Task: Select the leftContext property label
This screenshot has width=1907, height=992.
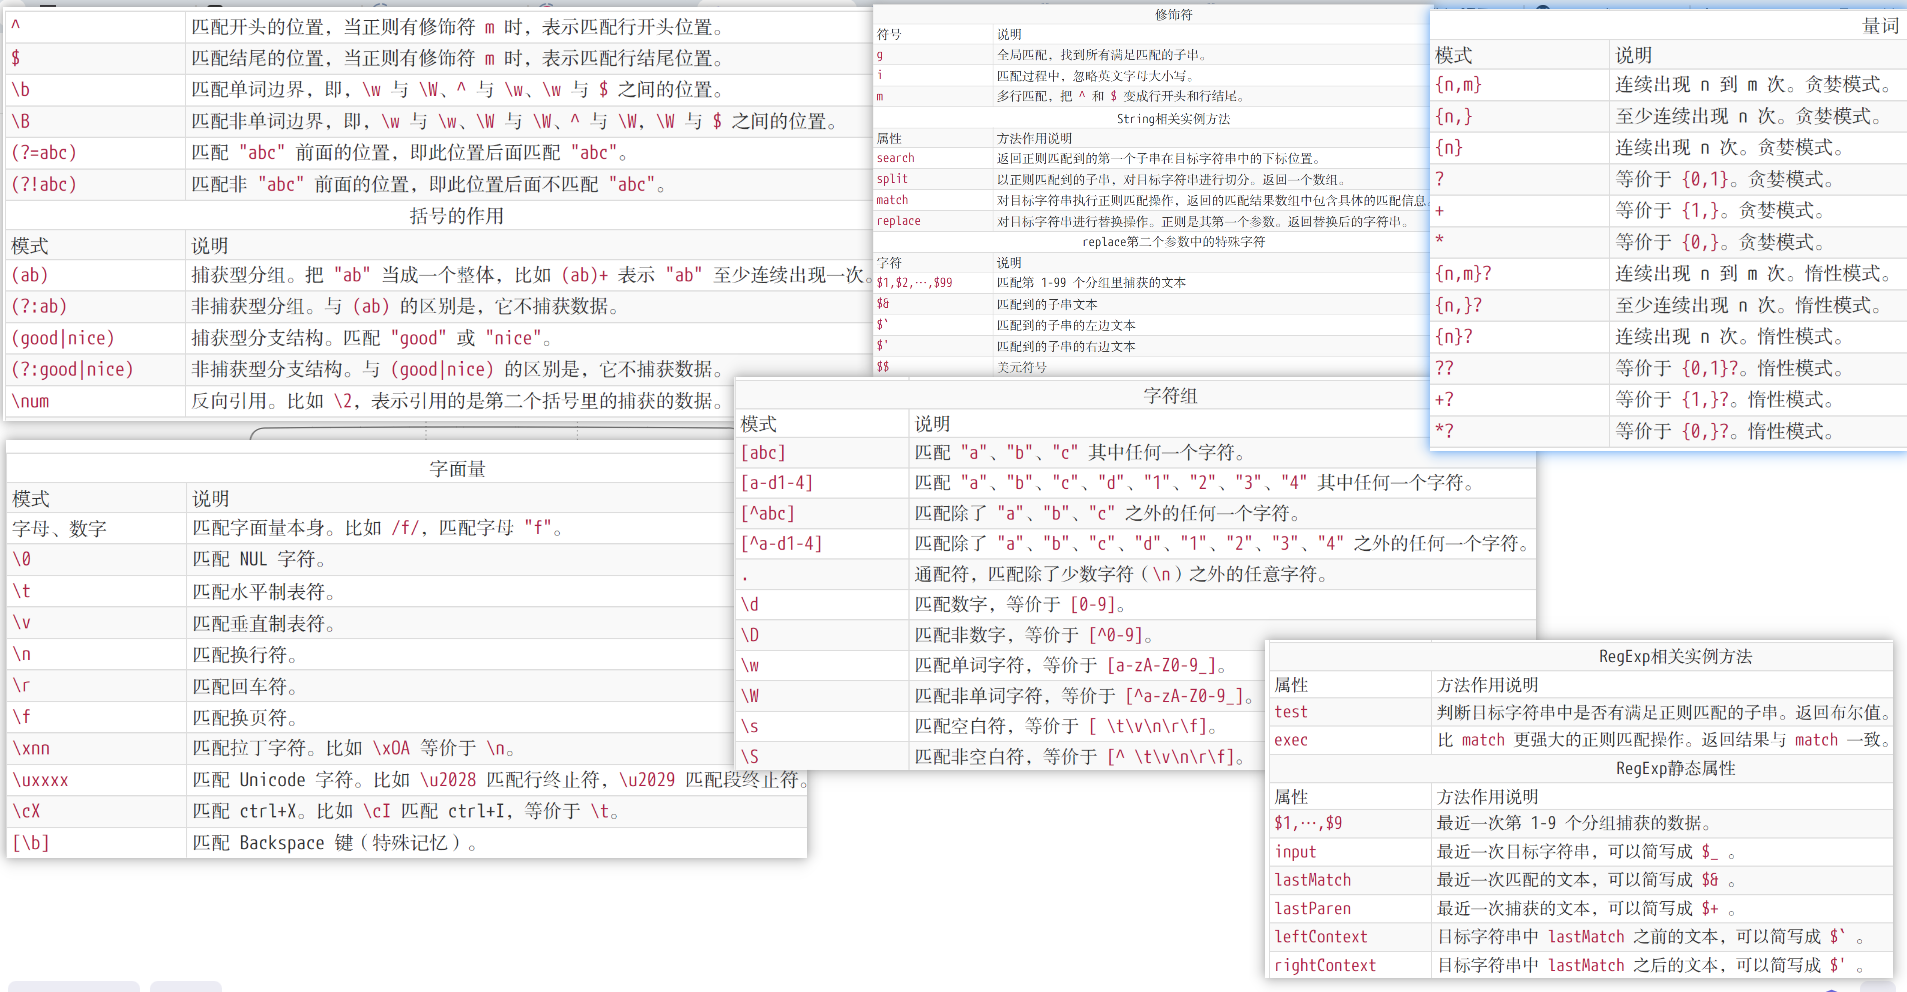Action: (1321, 937)
